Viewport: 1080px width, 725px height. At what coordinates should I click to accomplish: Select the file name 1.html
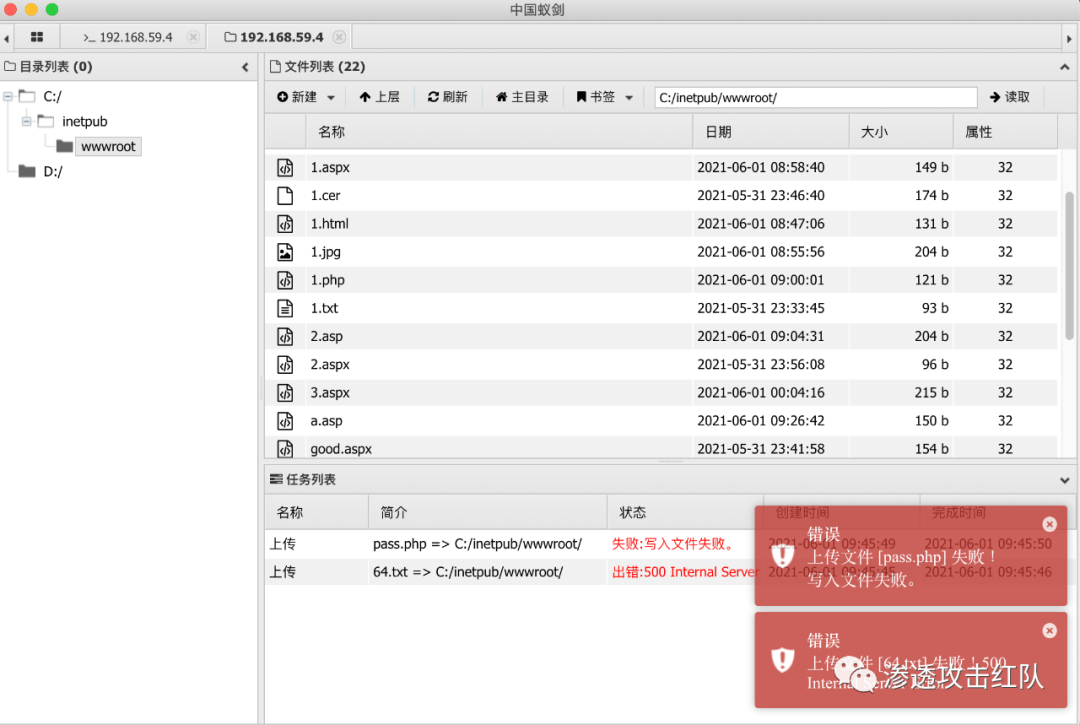coord(329,224)
